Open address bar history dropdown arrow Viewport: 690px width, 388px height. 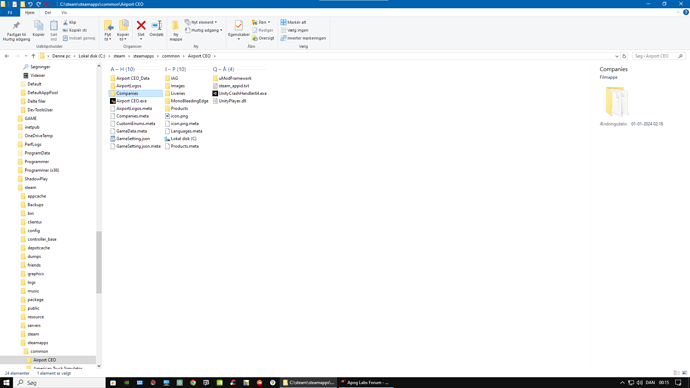[617, 56]
